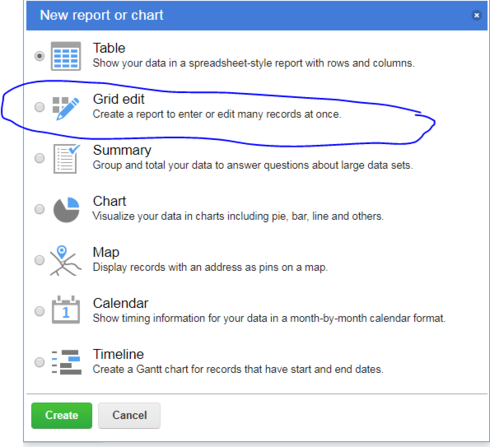Select the Table radio button

tap(39, 56)
